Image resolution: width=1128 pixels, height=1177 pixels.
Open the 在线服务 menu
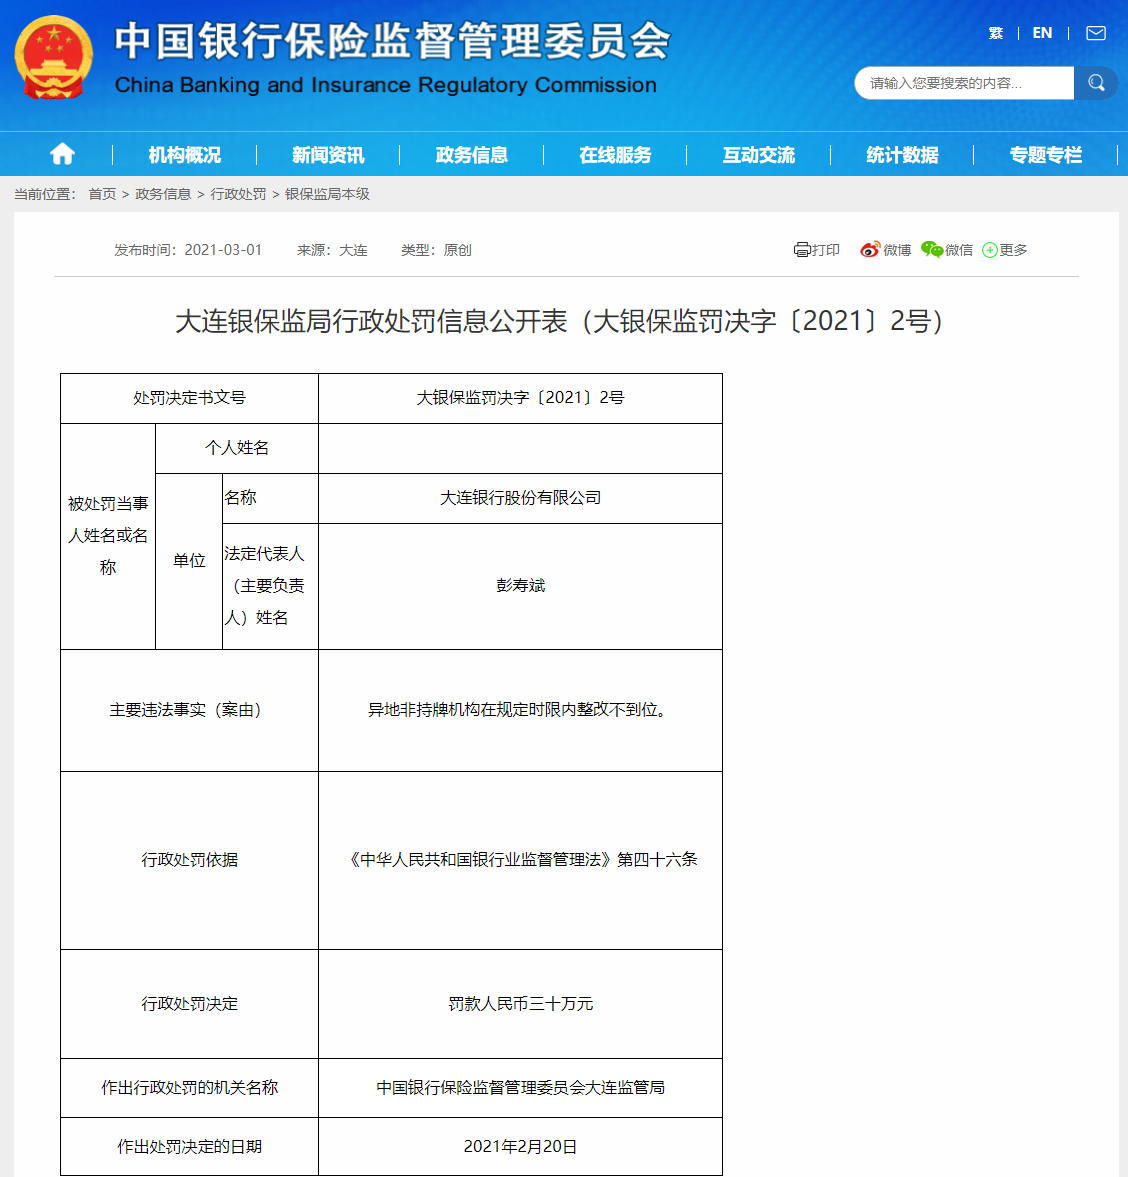(615, 155)
